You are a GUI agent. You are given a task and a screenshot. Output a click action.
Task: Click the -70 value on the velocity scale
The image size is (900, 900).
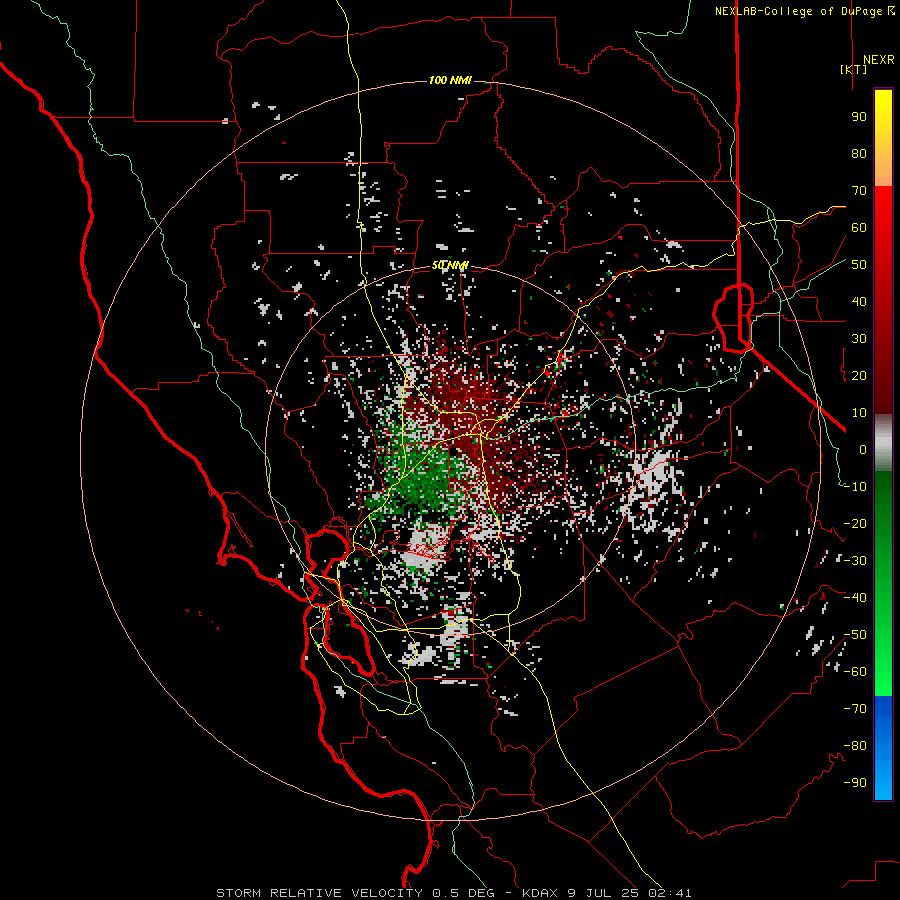855,709
